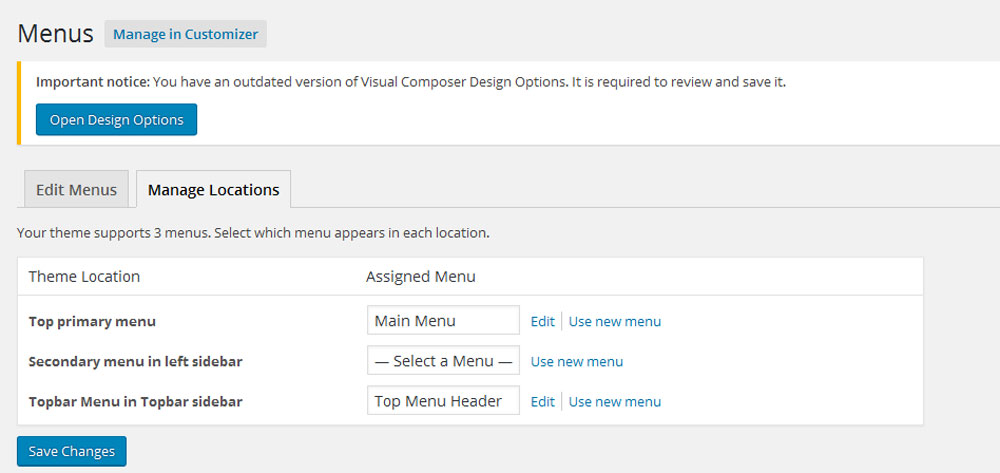Viewport: 1000px width, 473px height.
Task: Select the Manage Locations tab
Action: click(x=213, y=190)
